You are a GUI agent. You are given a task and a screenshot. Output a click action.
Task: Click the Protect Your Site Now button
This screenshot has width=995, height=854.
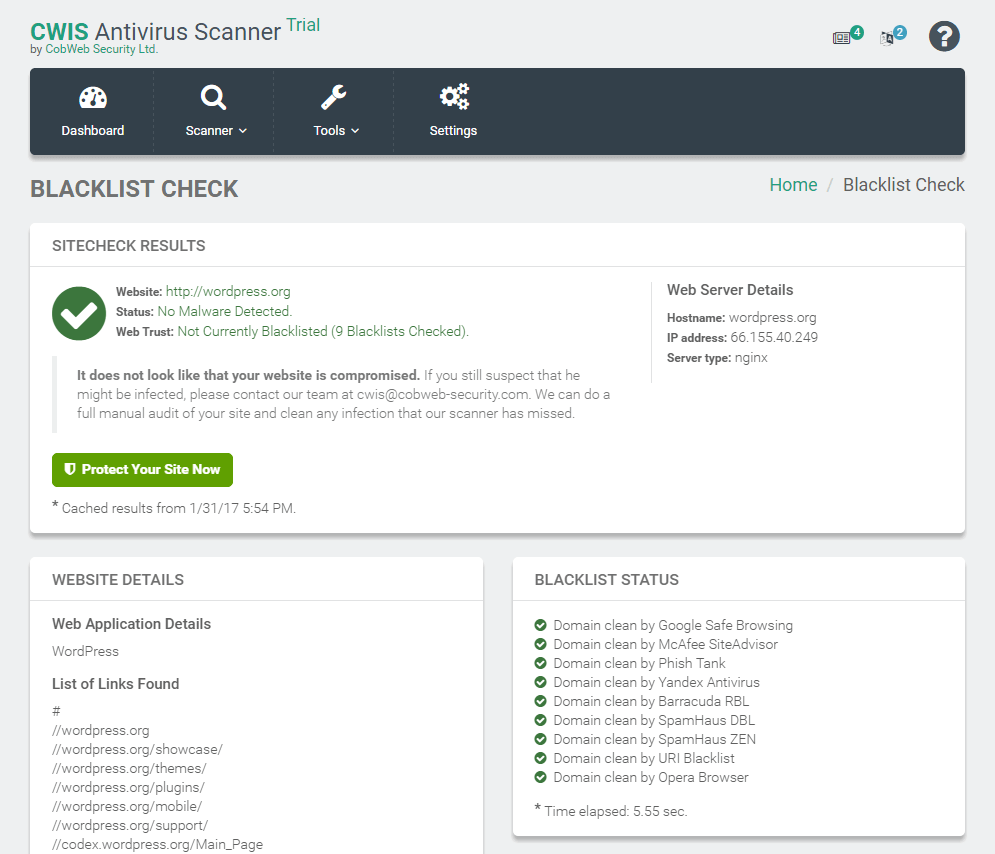pyautogui.click(x=142, y=469)
